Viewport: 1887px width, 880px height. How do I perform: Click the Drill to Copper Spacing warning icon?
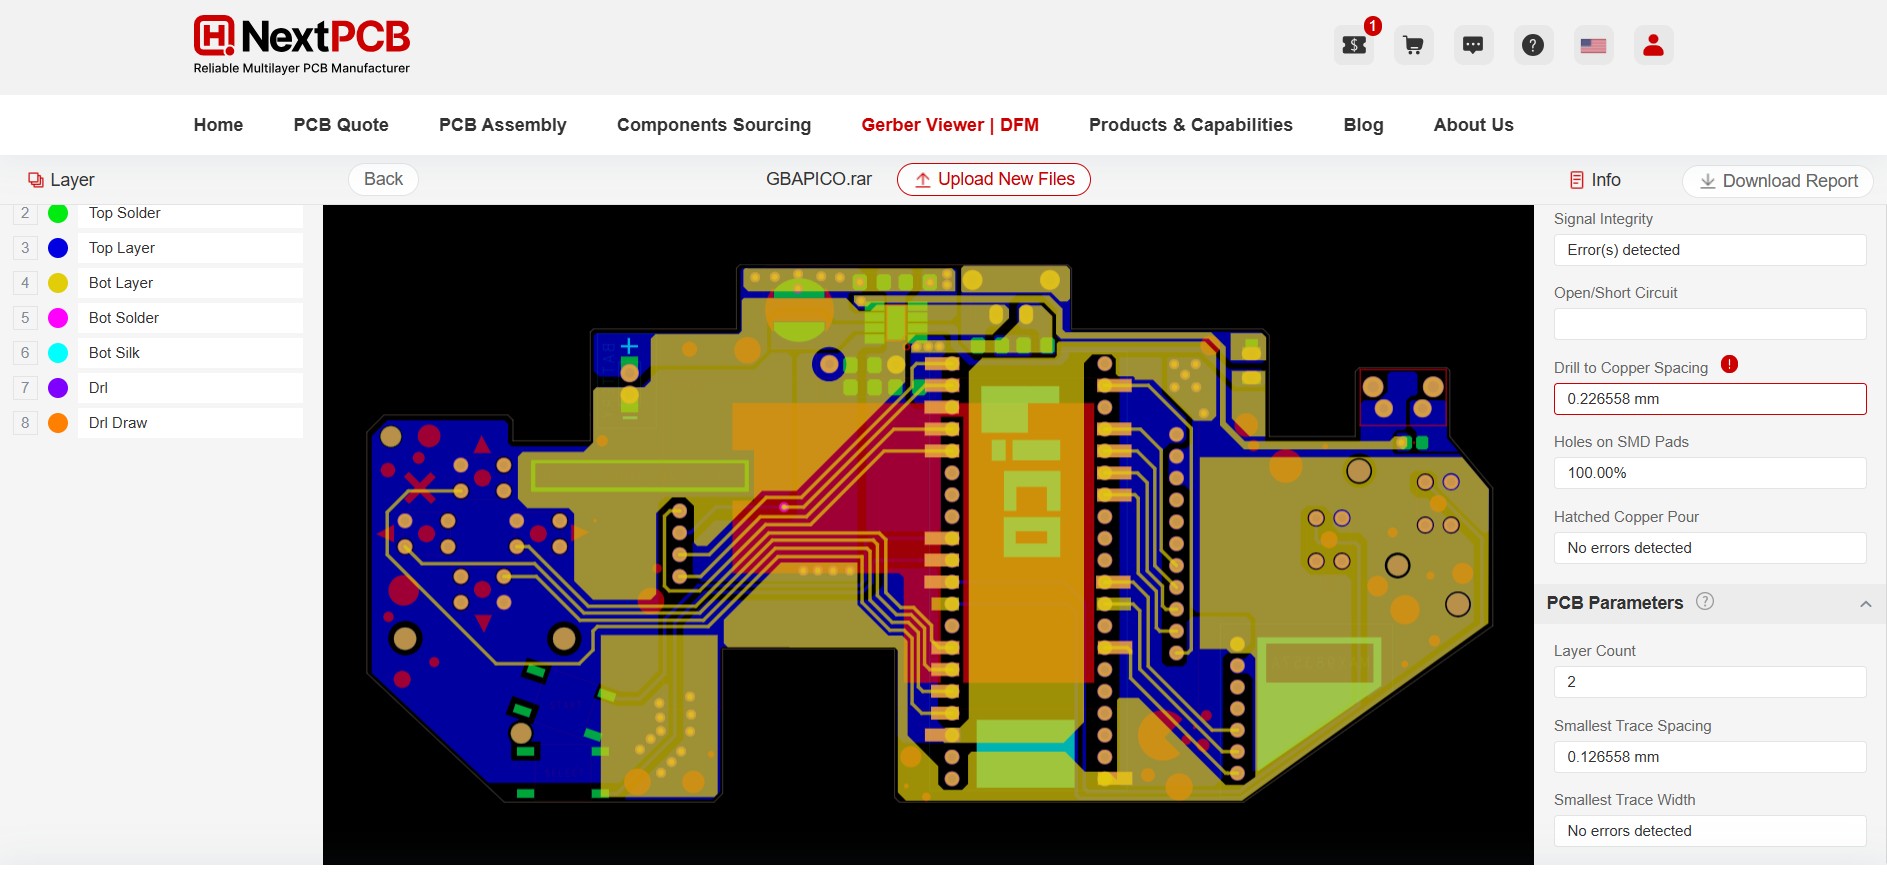click(1729, 365)
